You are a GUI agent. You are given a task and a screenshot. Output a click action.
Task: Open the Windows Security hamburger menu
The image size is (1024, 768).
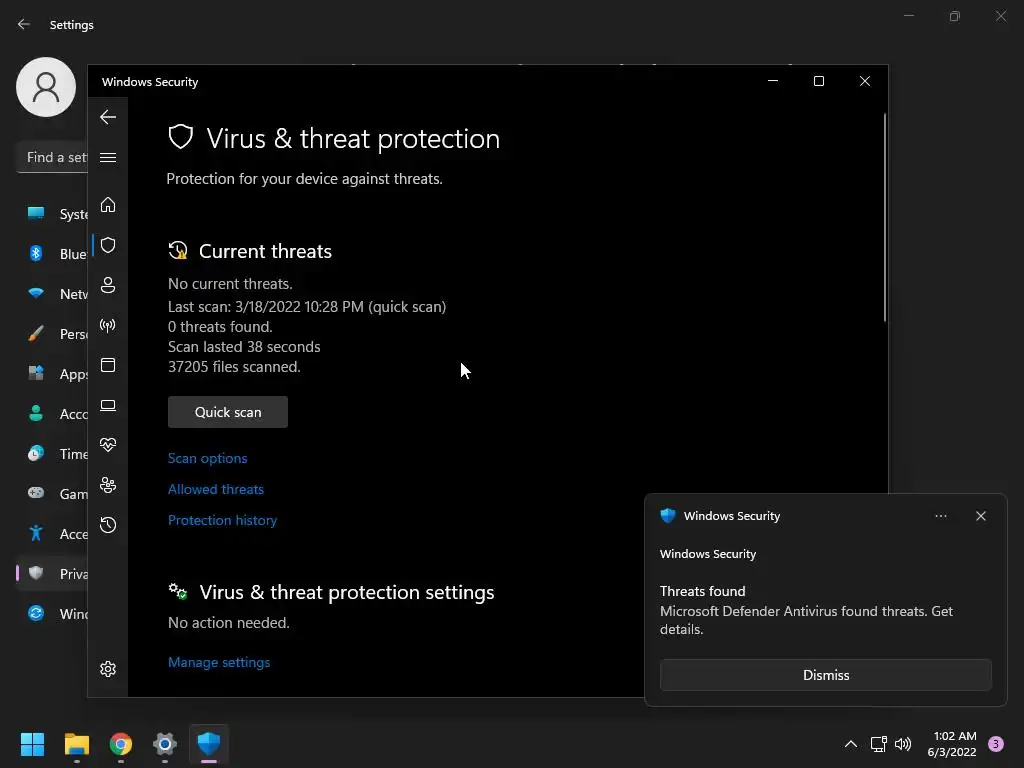click(x=108, y=157)
